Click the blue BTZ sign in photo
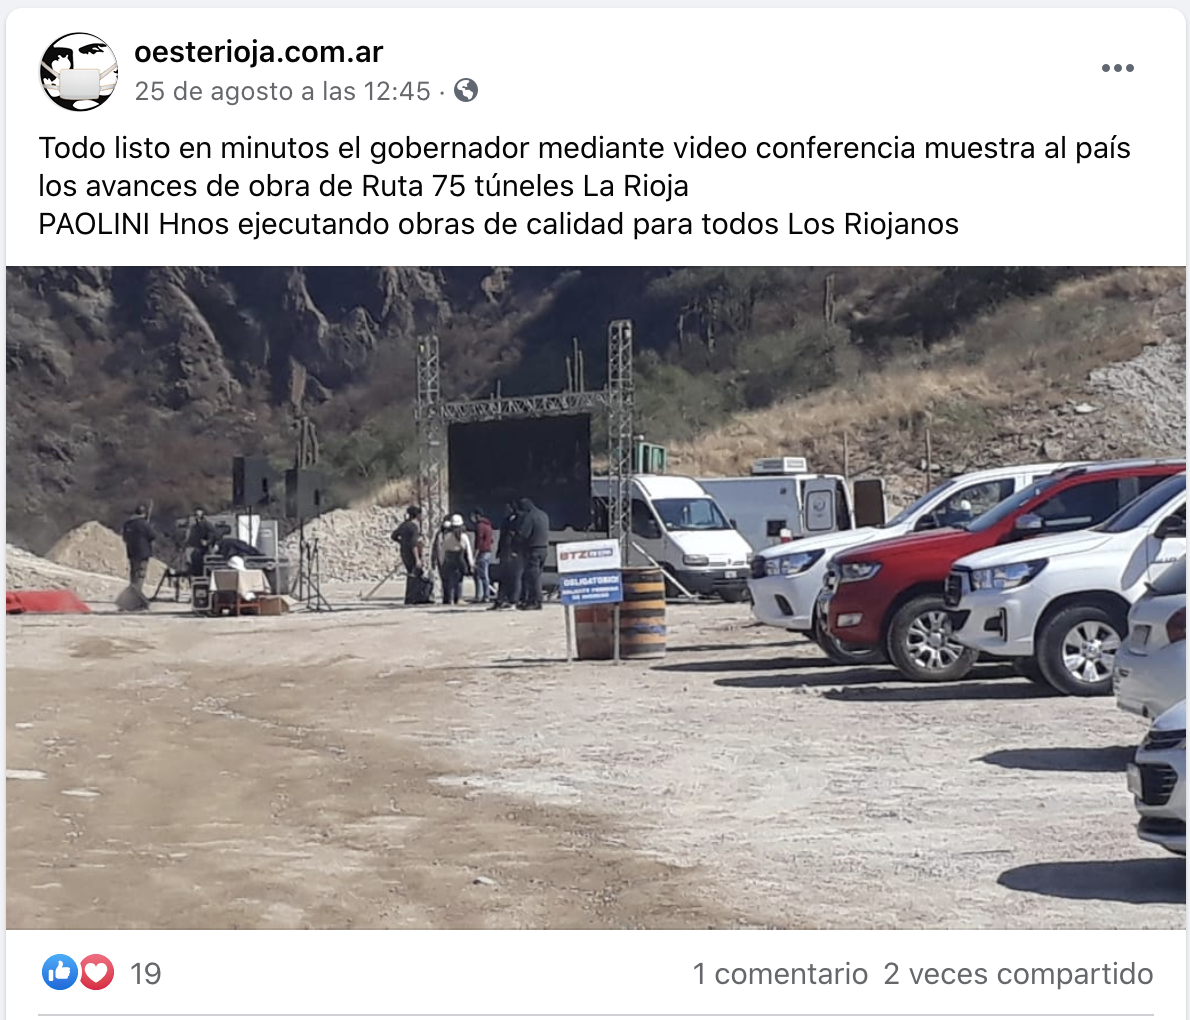The image size is (1190, 1020). click(x=590, y=573)
